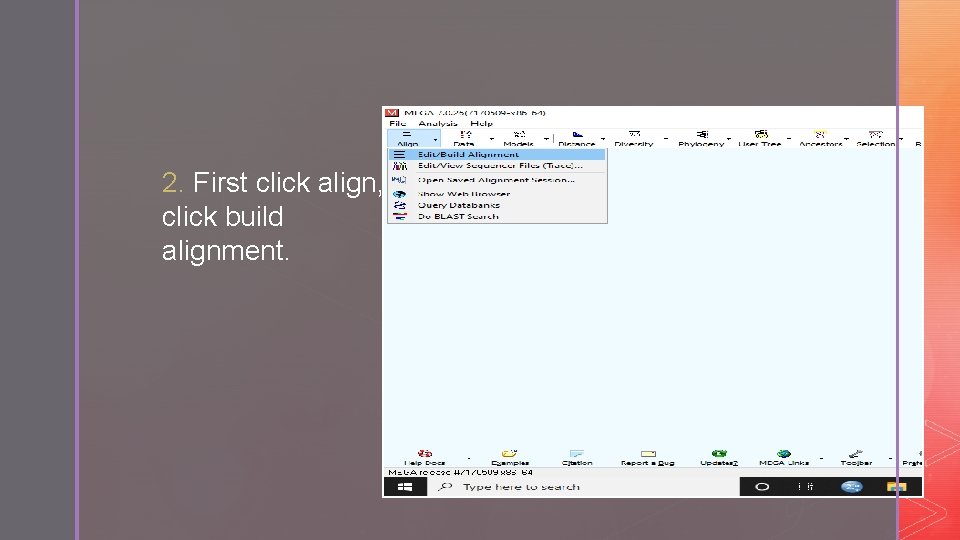Click the Windows search box
This screenshot has width=960, height=540.
pyautogui.click(x=583, y=487)
